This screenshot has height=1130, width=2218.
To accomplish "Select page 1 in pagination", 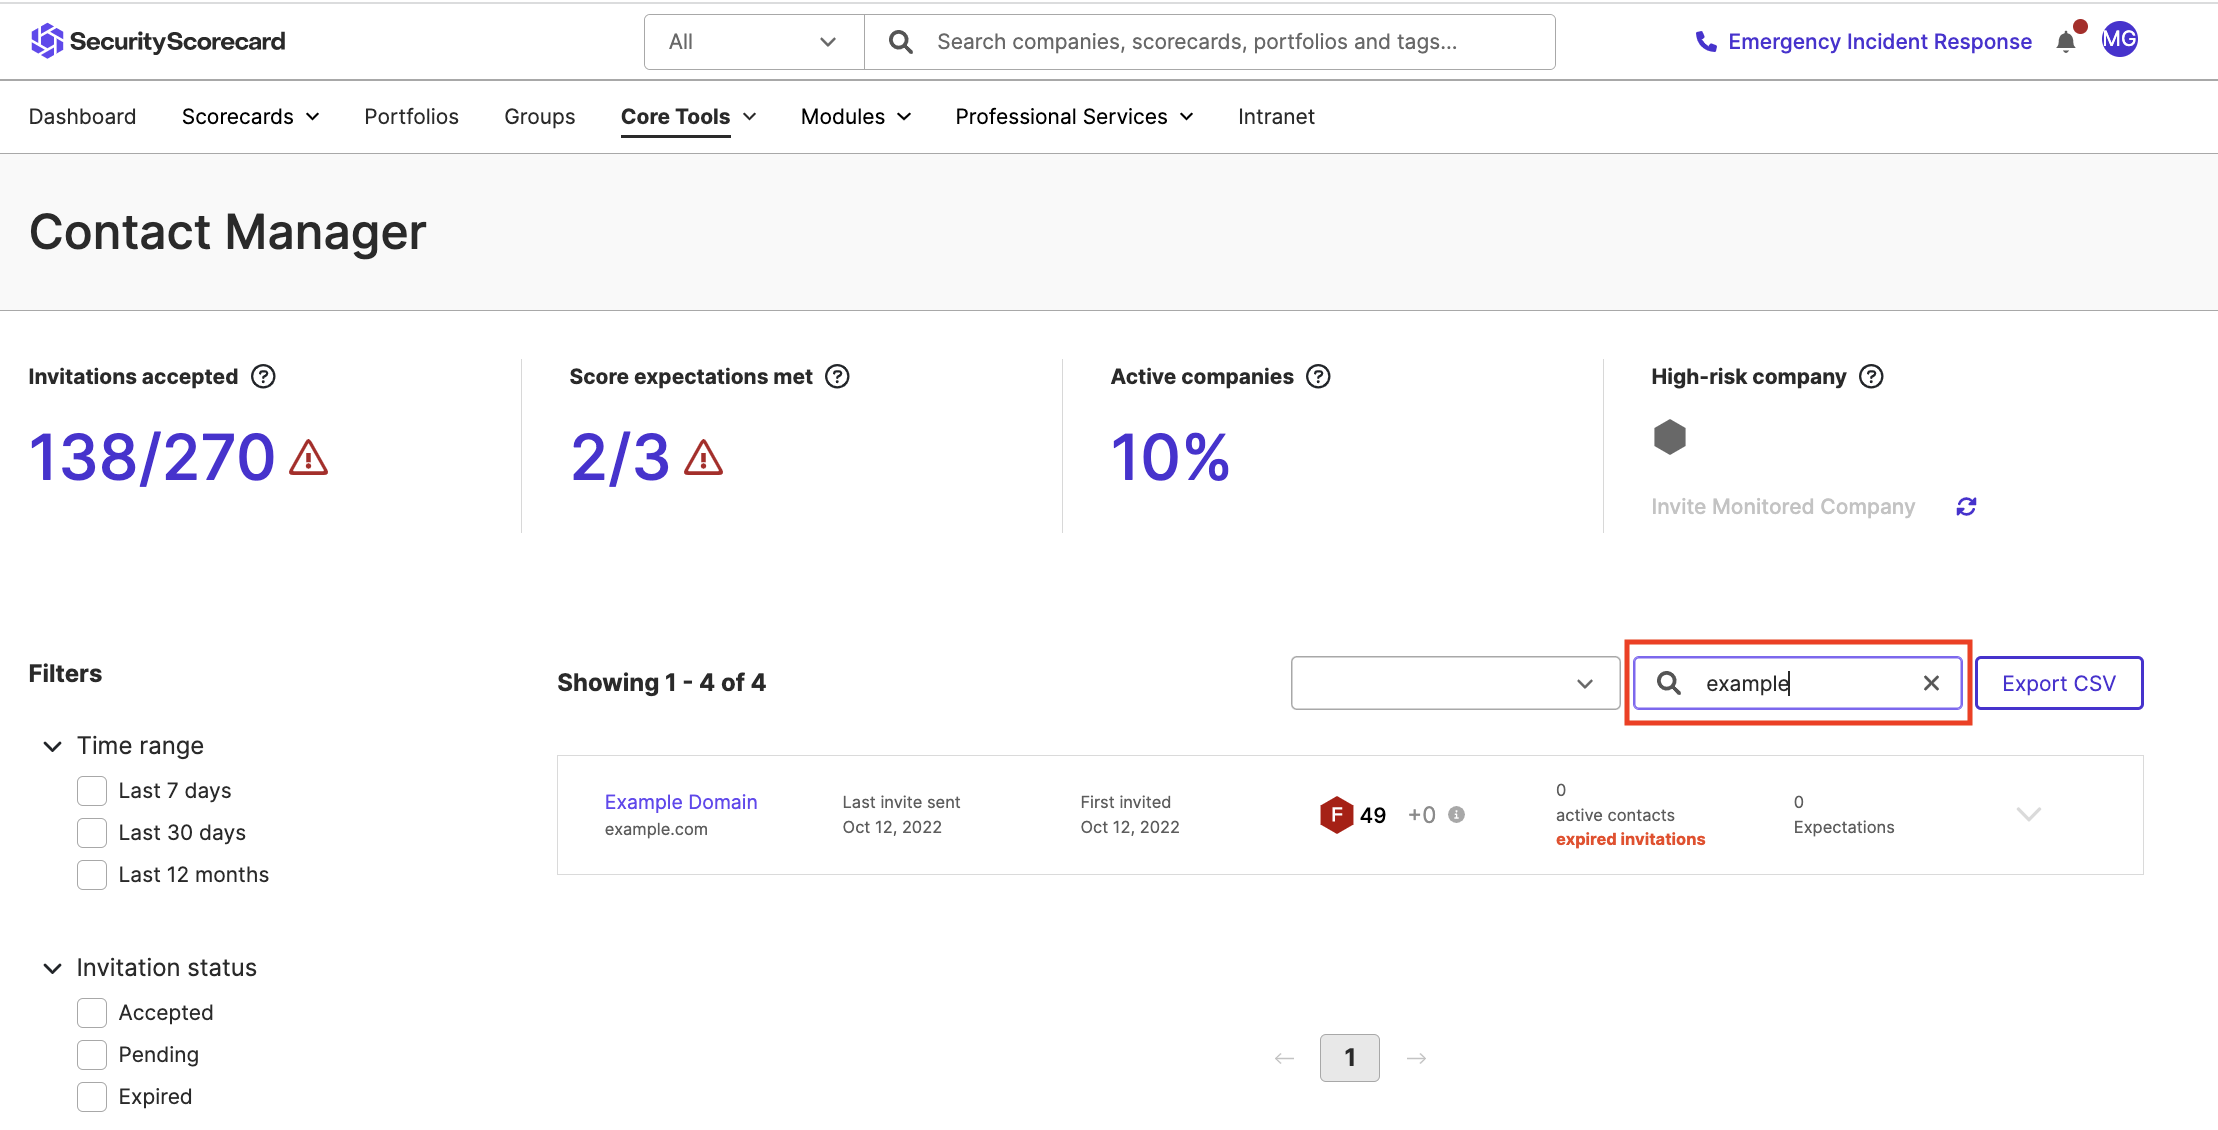I will 1350,1058.
